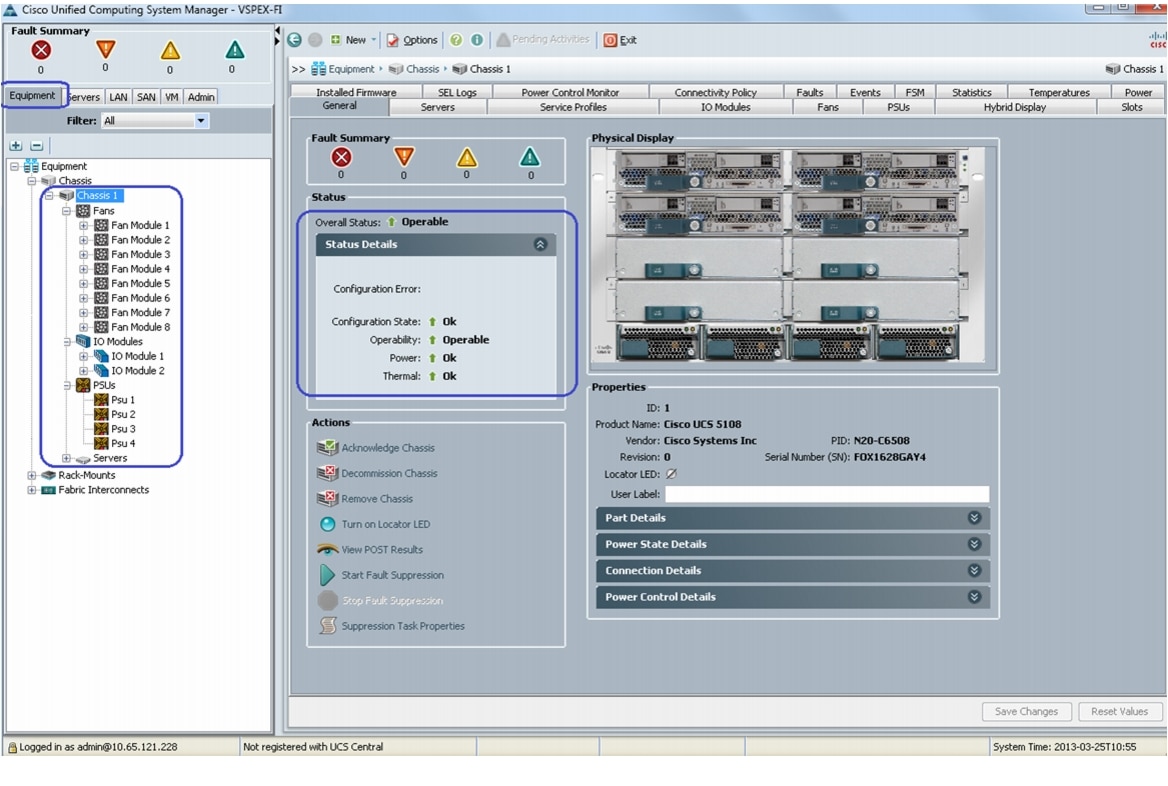Expand Fabric Interconnects tree node

32,490
